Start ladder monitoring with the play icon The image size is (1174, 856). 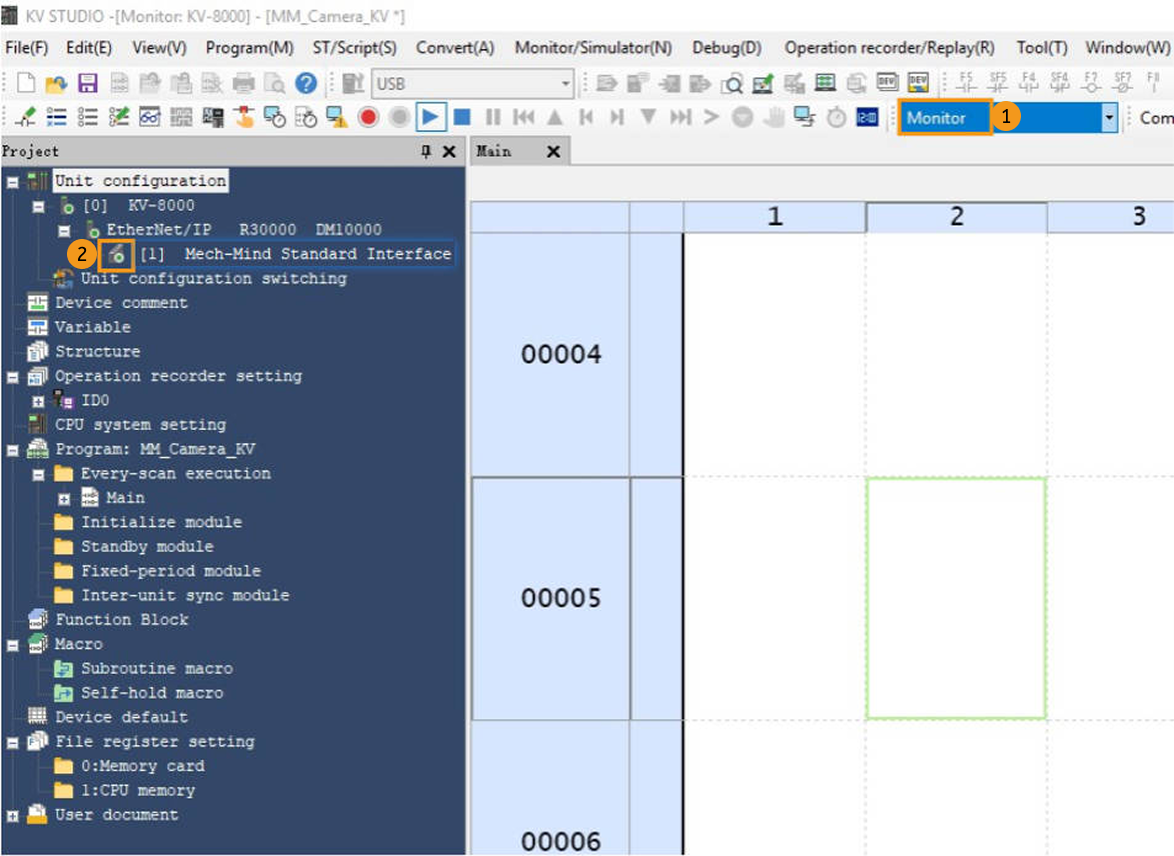429,117
